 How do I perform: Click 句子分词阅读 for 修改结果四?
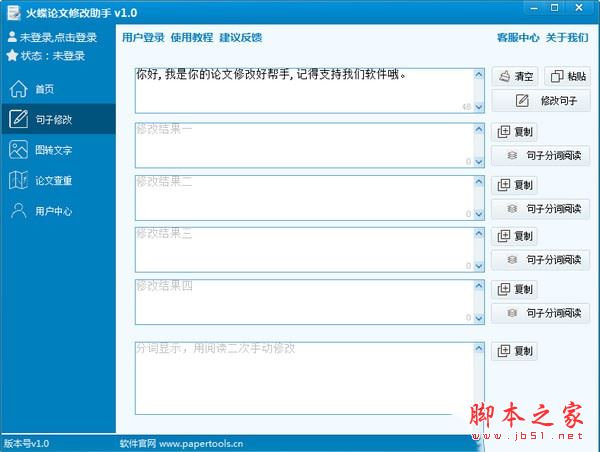(x=541, y=313)
